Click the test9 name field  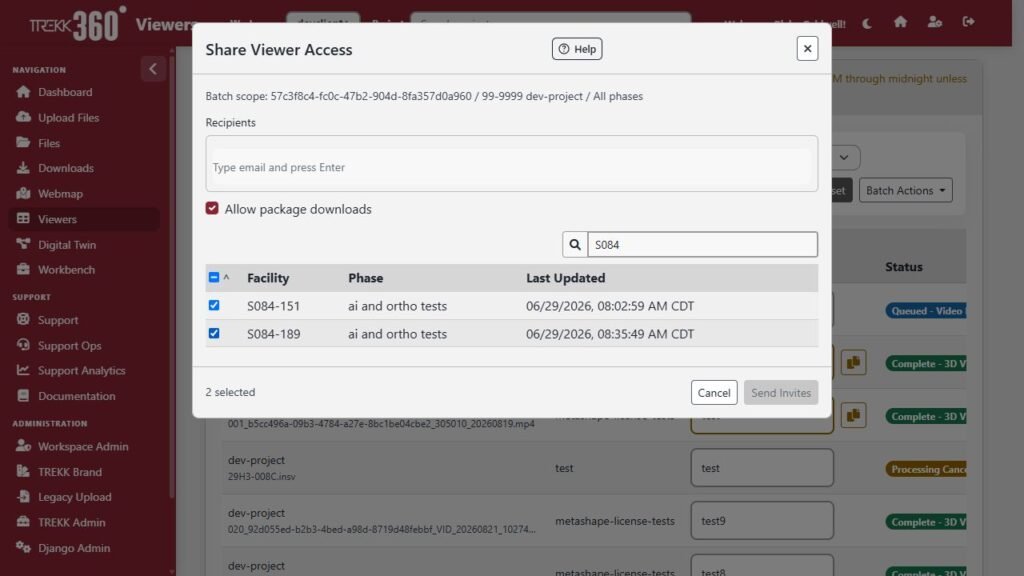pos(761,520)
